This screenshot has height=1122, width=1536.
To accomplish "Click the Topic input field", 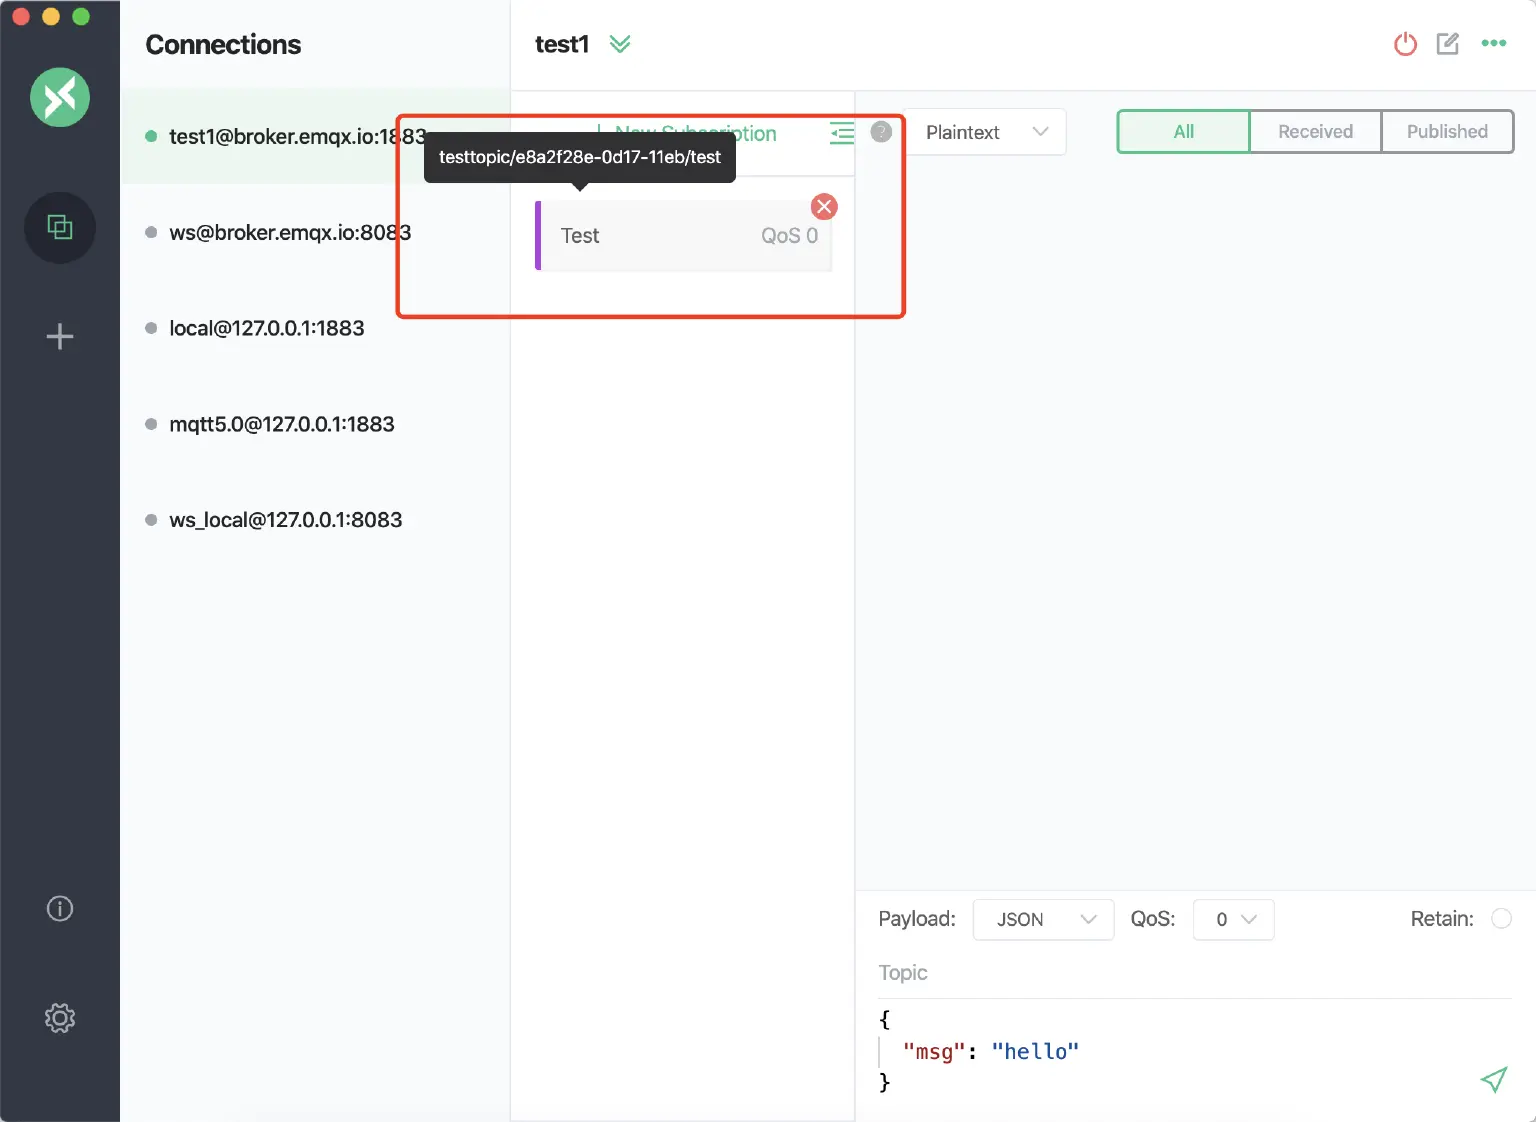I will point(1190,973).
